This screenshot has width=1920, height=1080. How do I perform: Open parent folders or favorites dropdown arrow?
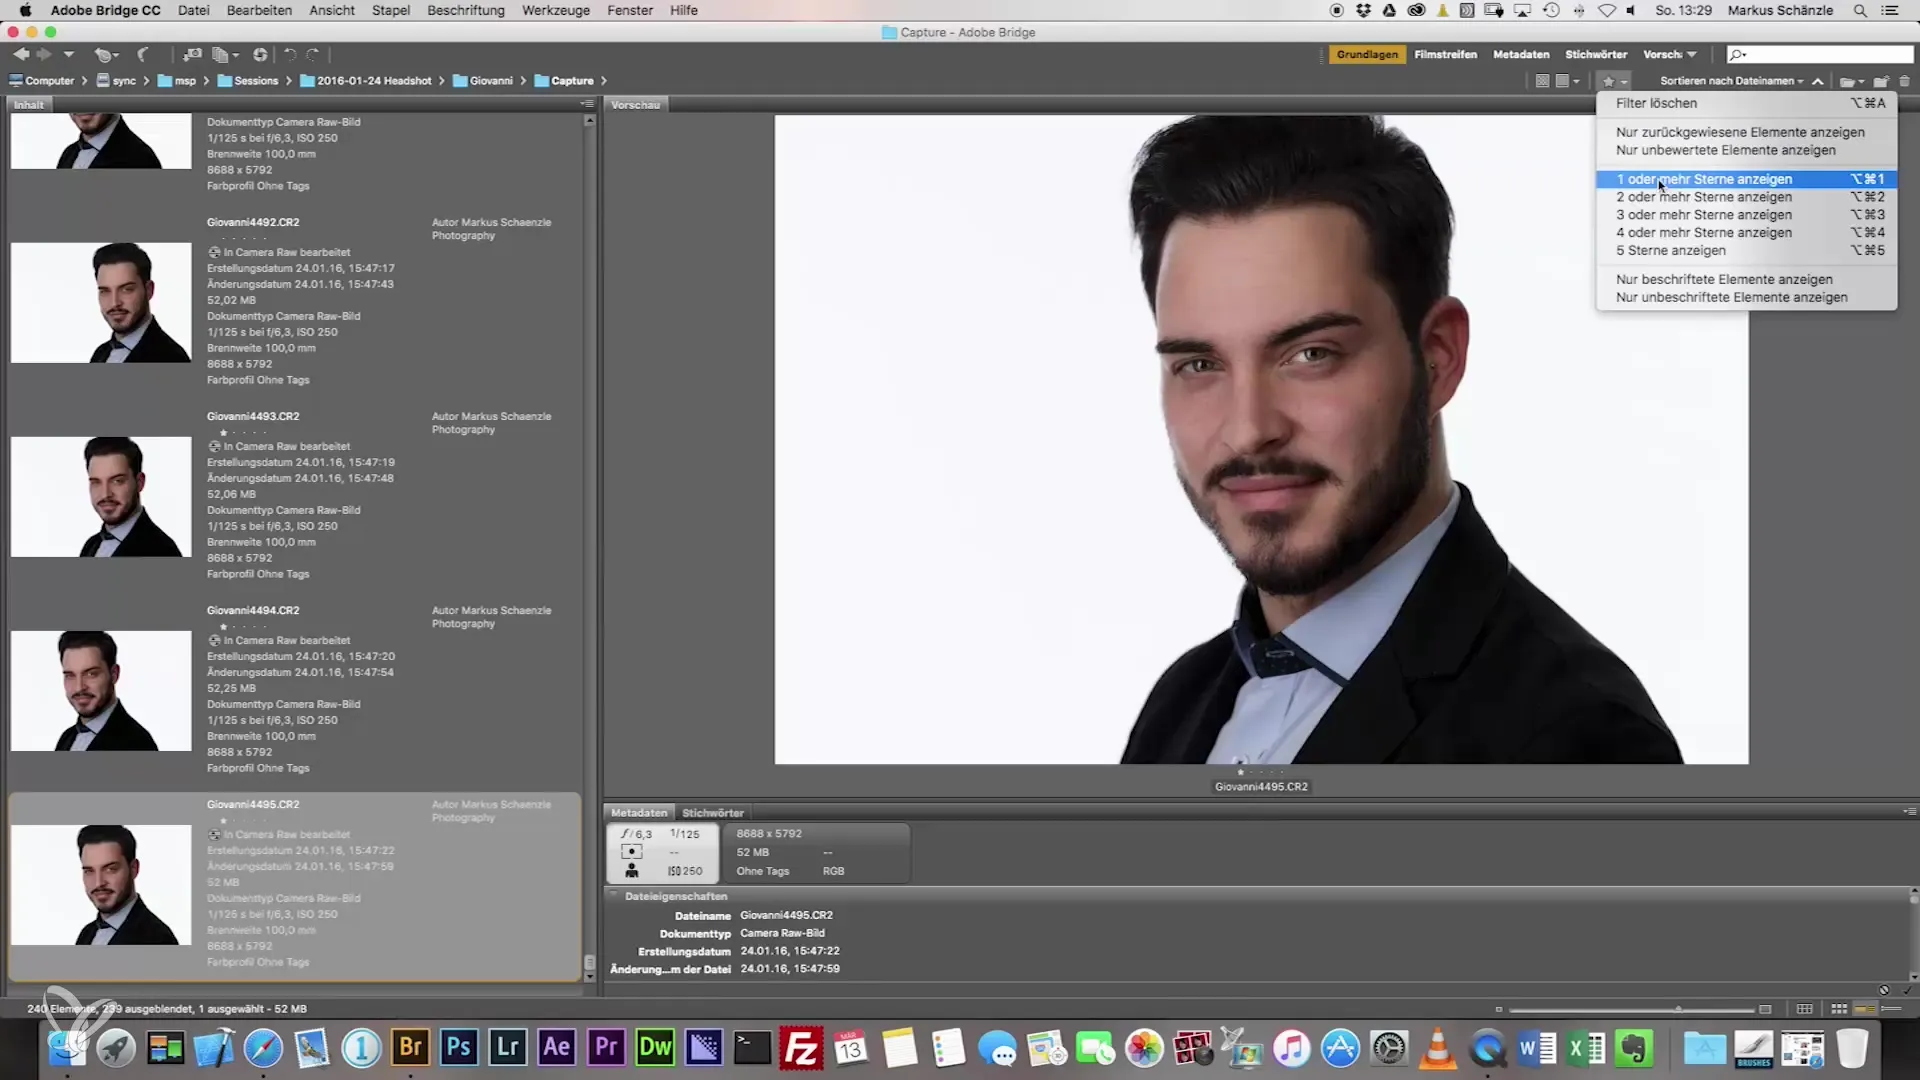pos(69,54)
